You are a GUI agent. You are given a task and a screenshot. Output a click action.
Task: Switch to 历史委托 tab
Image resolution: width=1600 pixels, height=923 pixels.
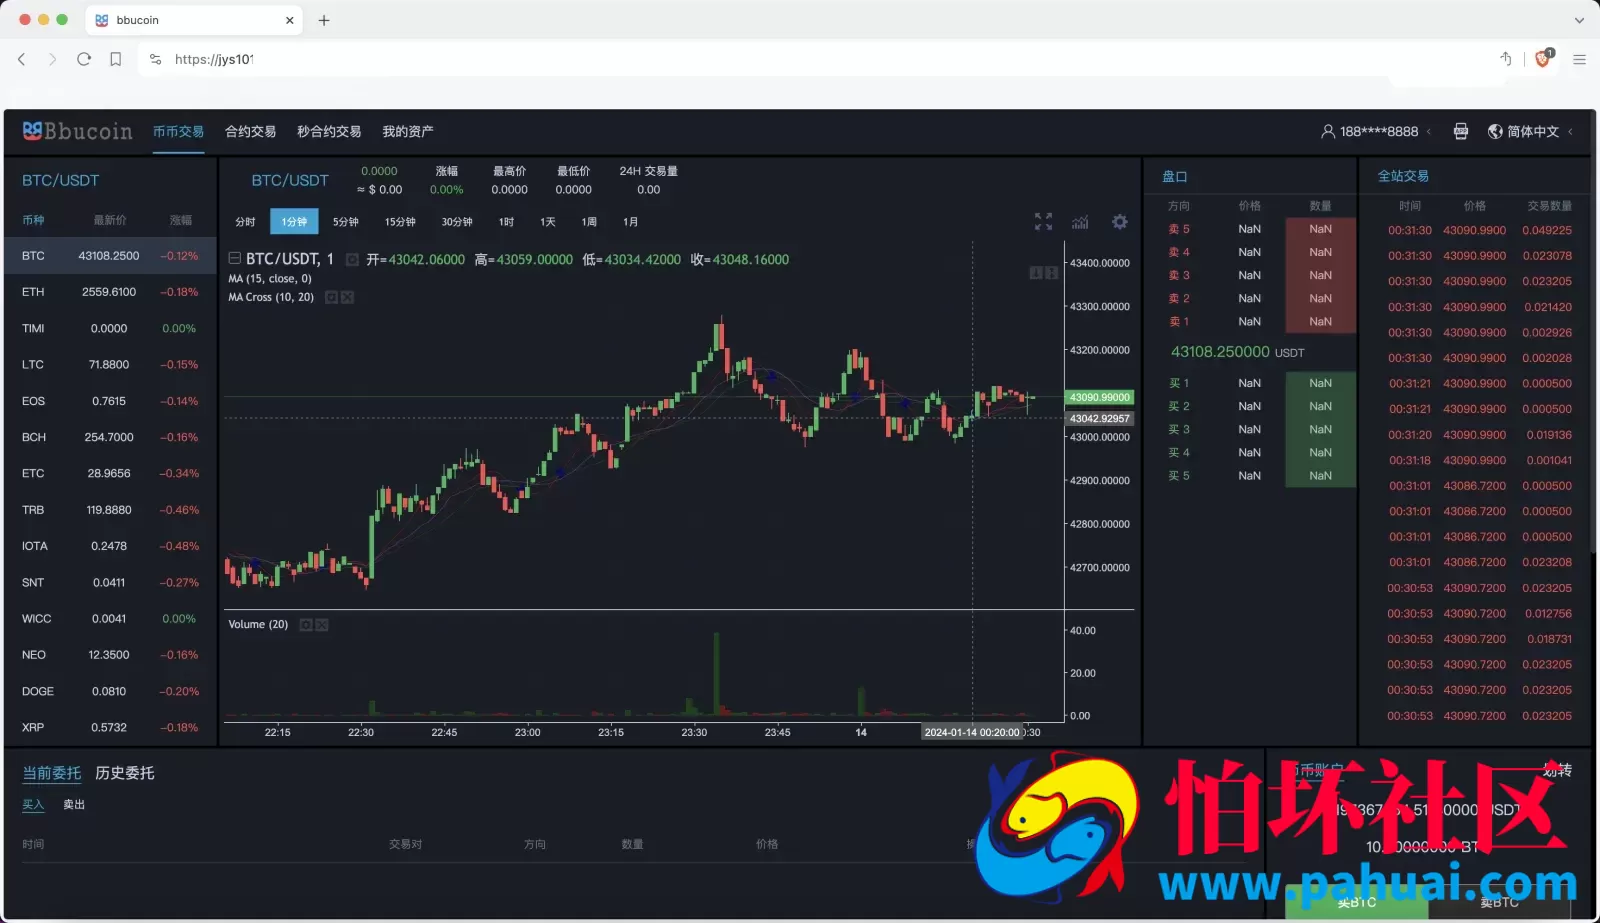coord(125,773)
